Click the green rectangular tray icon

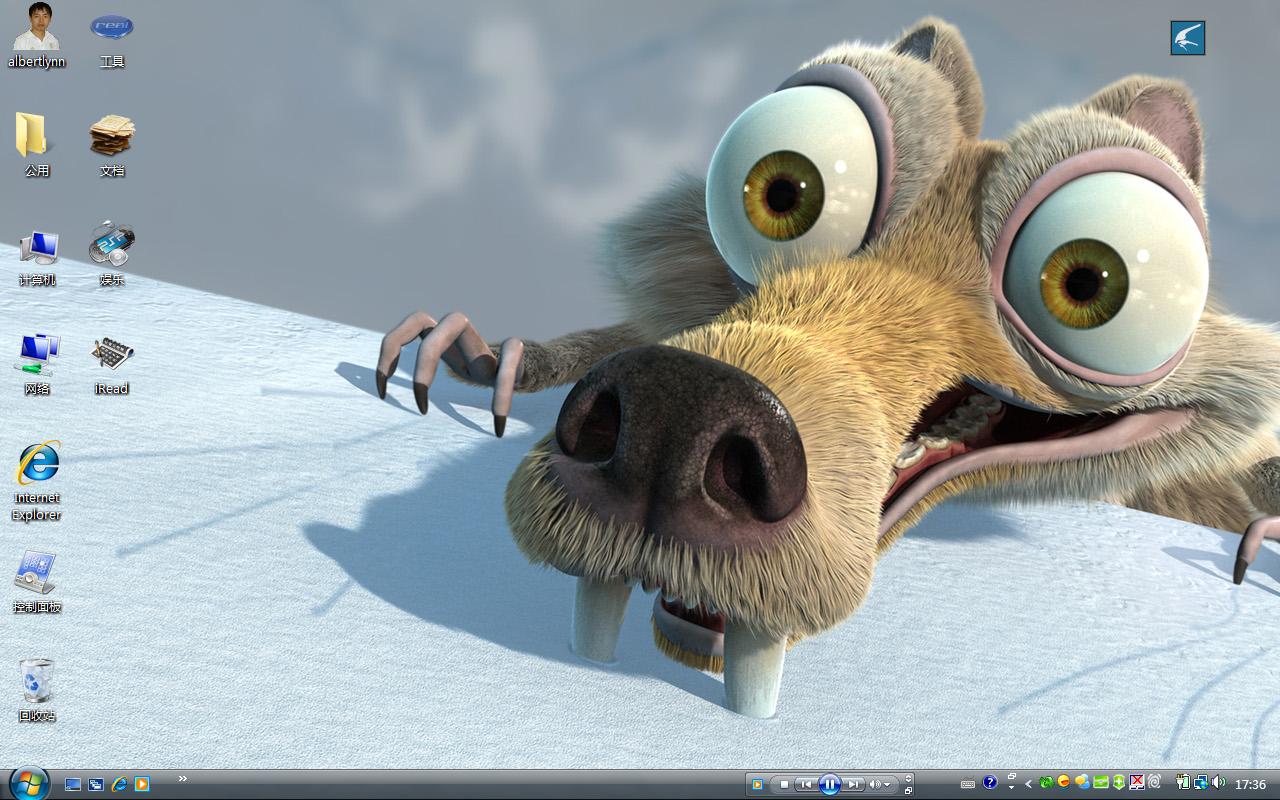click(1101, 783)
